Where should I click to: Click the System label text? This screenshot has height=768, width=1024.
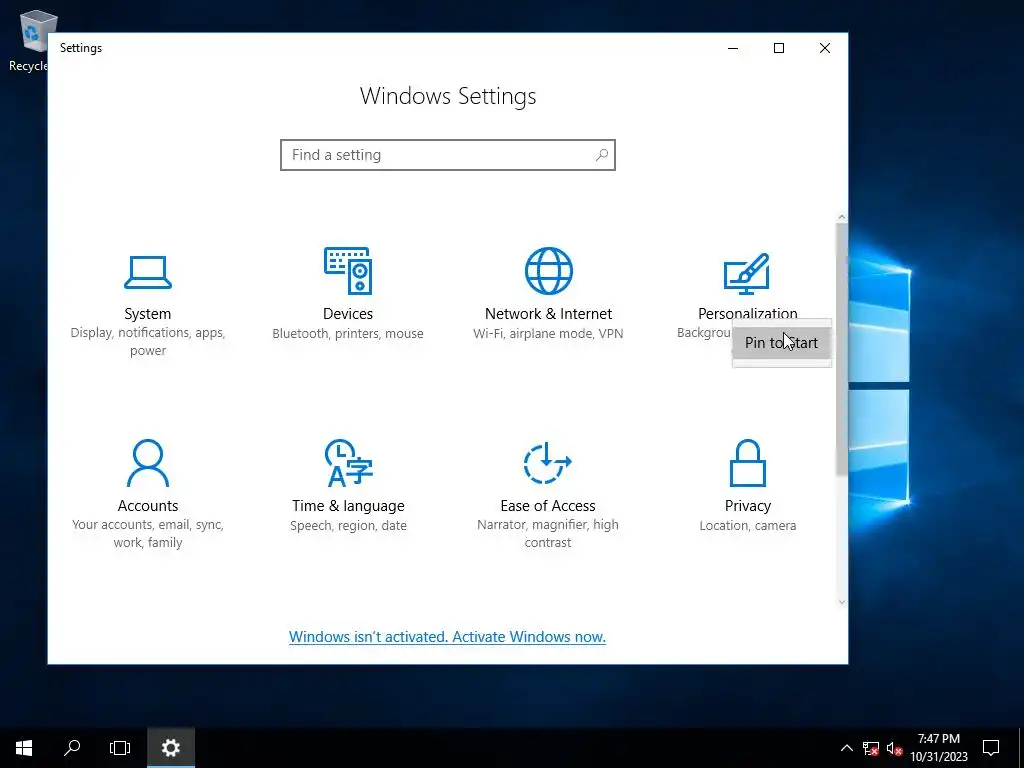click(148, 313)
